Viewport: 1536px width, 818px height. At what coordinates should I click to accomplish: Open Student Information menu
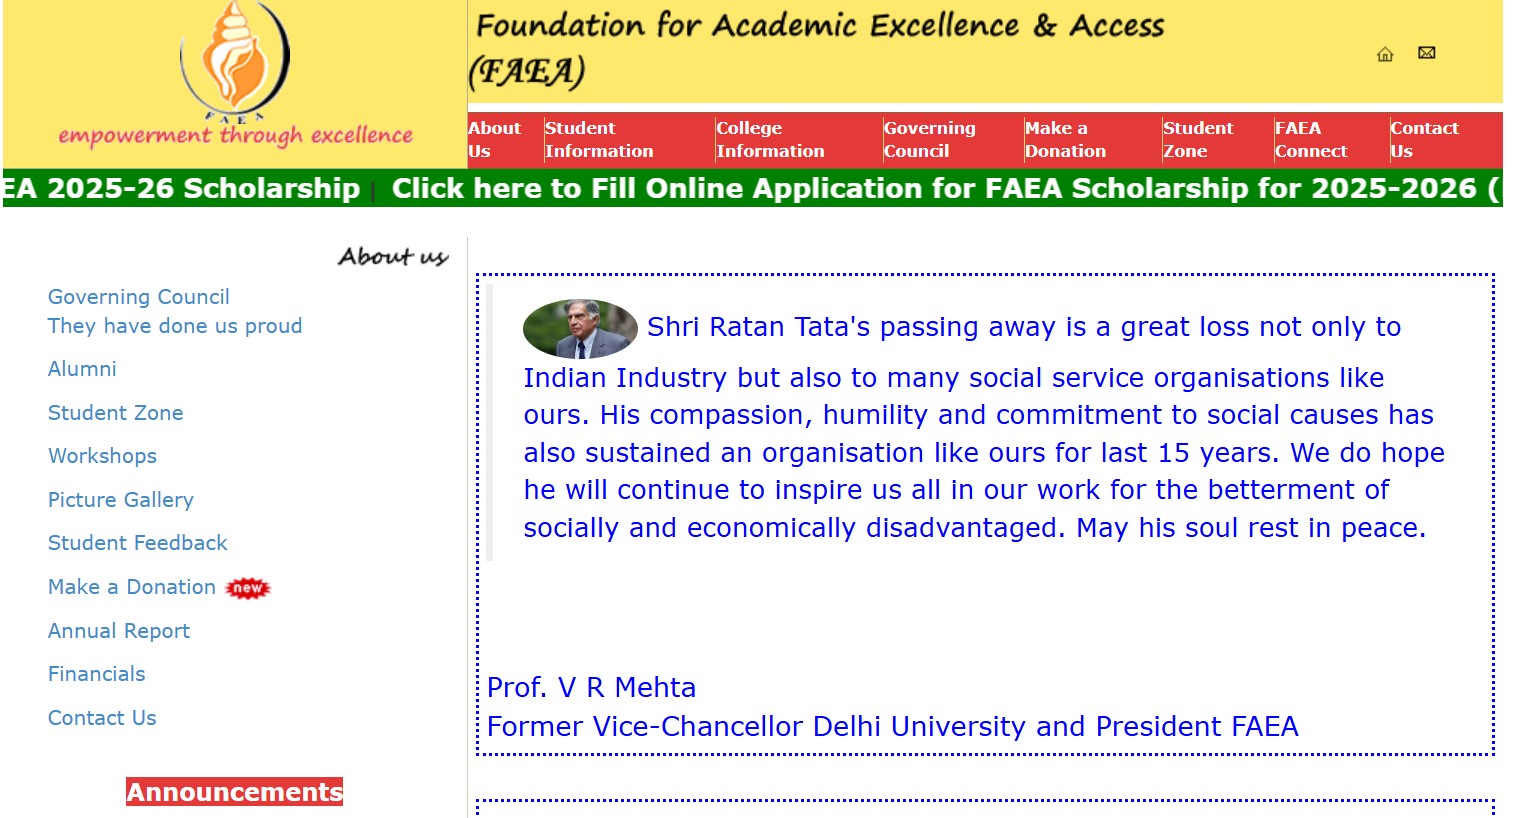(x=599, y=140)
